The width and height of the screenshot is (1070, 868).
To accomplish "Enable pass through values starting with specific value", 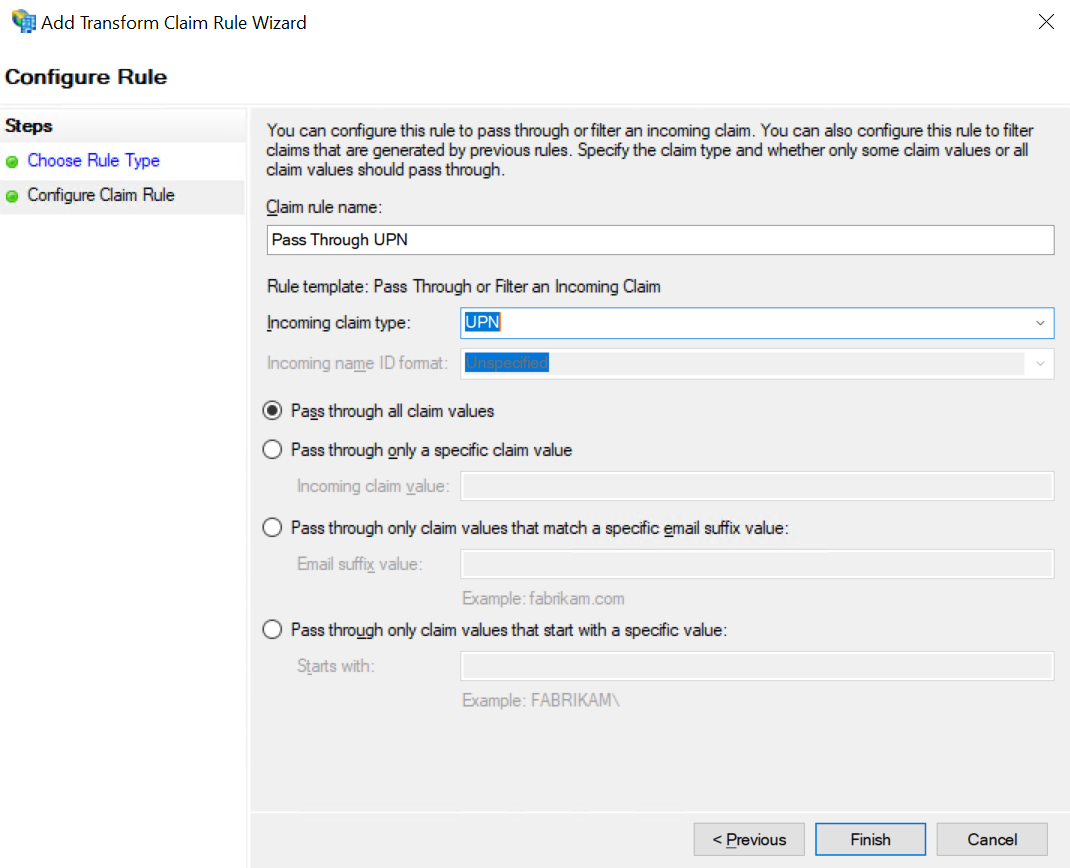I will pyautogui.click(x=272, y=630).
